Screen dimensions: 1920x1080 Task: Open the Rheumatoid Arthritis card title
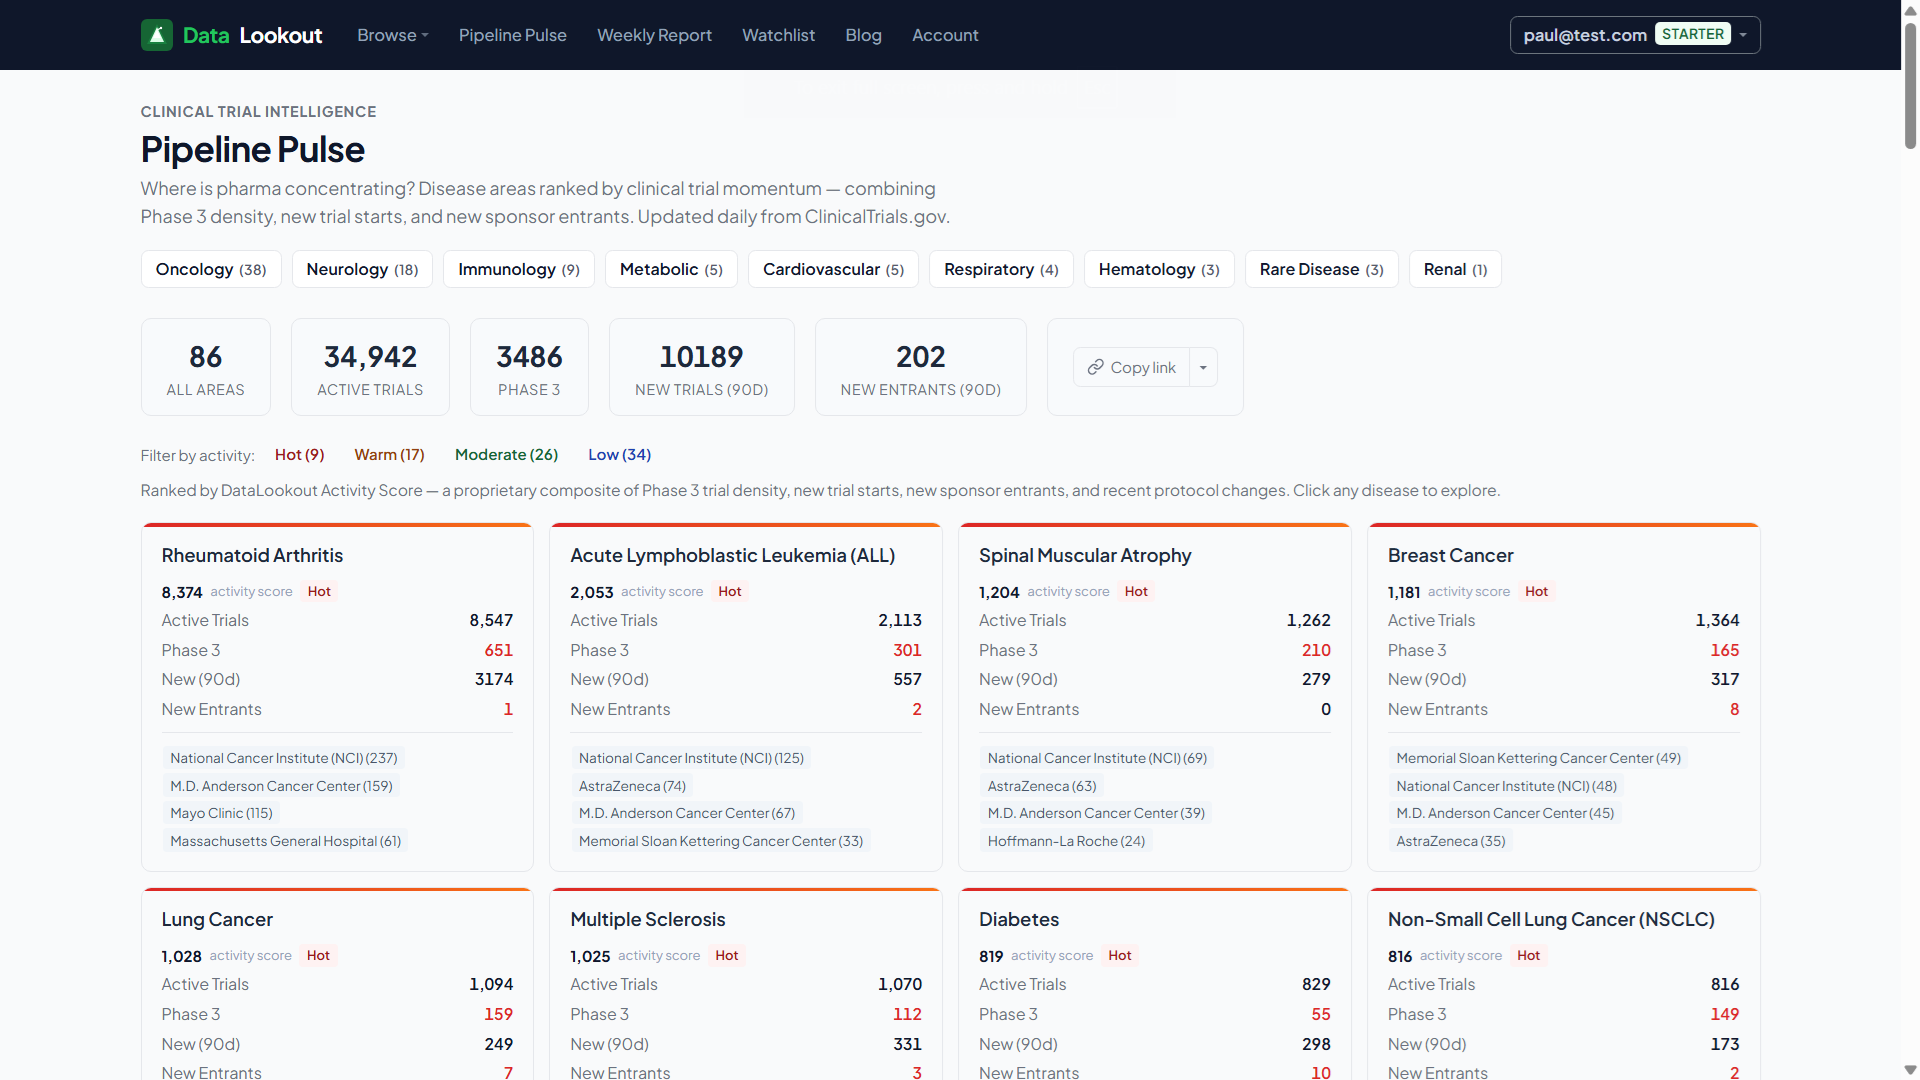pos(252,555)
